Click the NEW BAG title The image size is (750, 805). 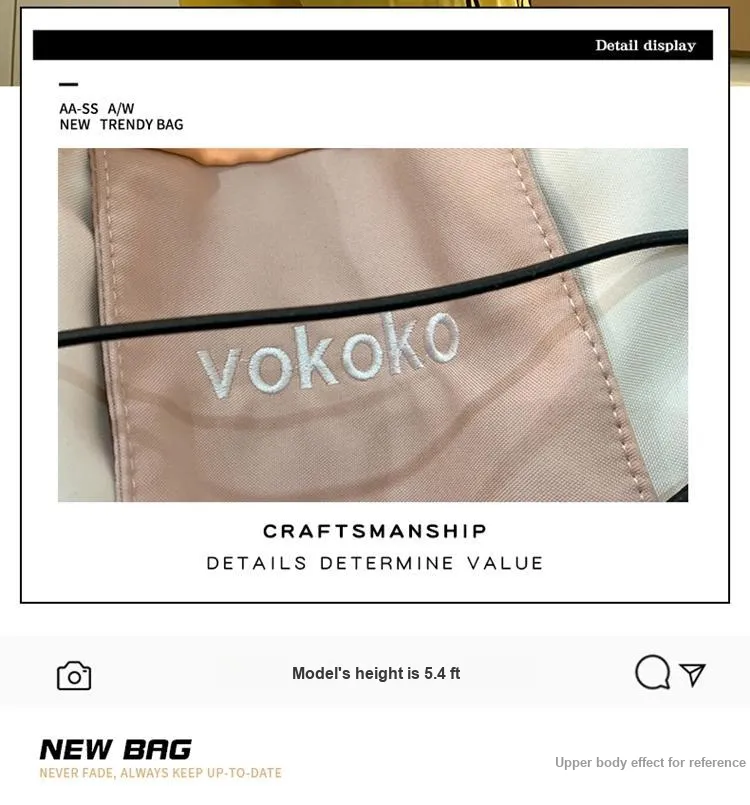[116, 750]
